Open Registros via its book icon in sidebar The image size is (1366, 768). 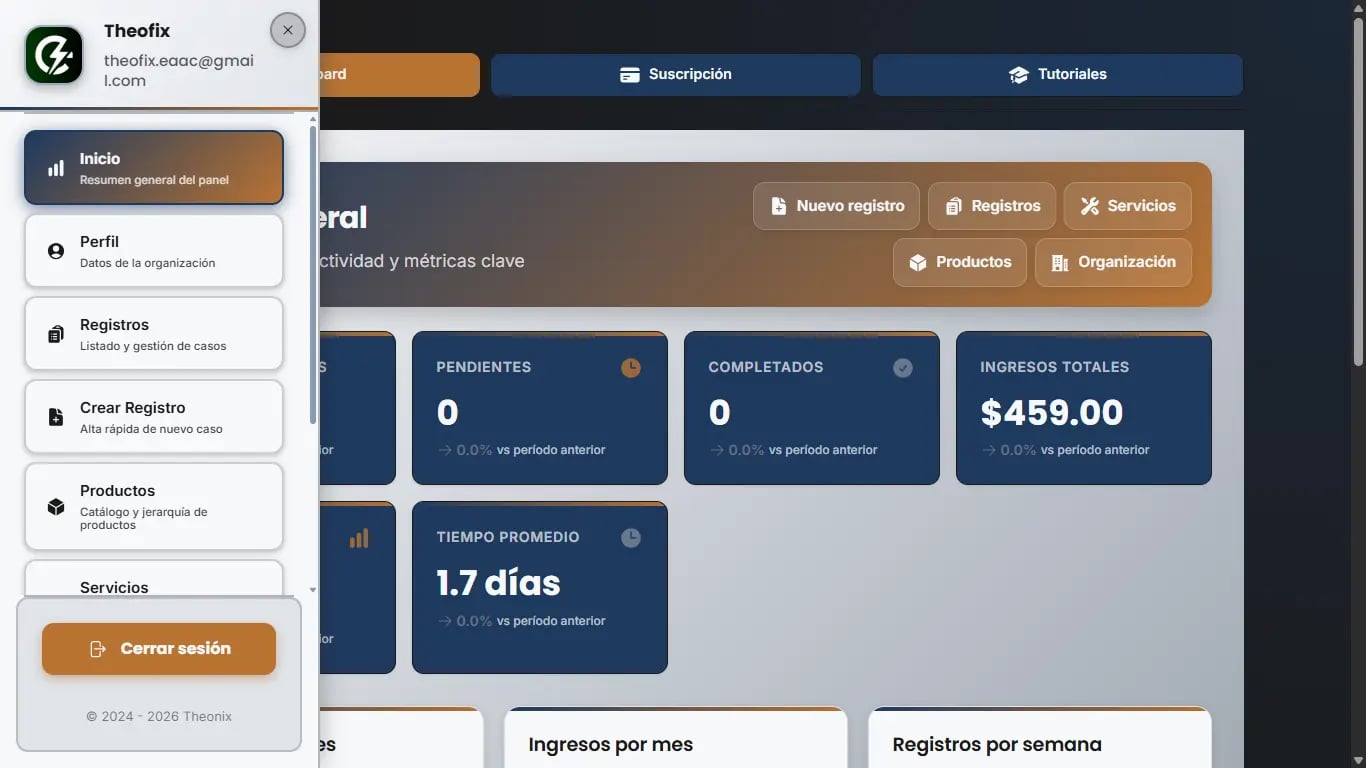pyautogui.click(x=55, y=334)
